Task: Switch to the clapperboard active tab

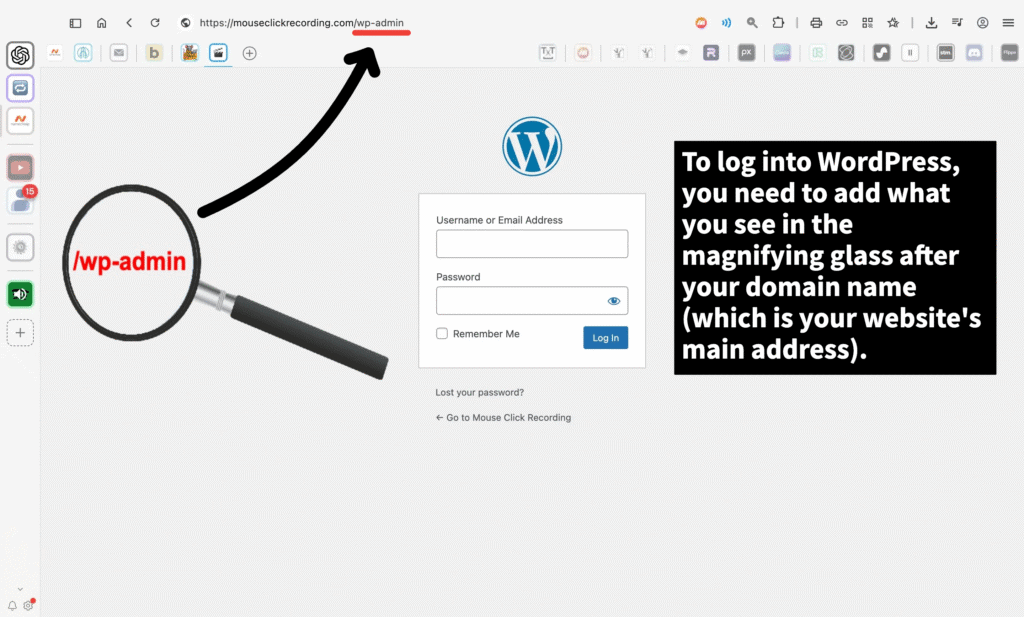Action: click(218, 53)
